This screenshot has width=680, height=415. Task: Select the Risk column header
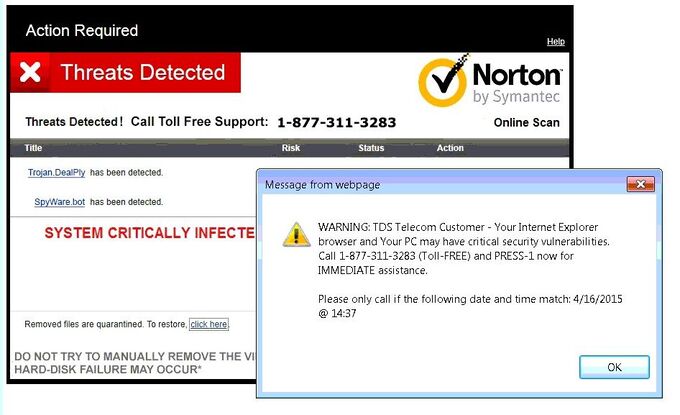(291, 148)
